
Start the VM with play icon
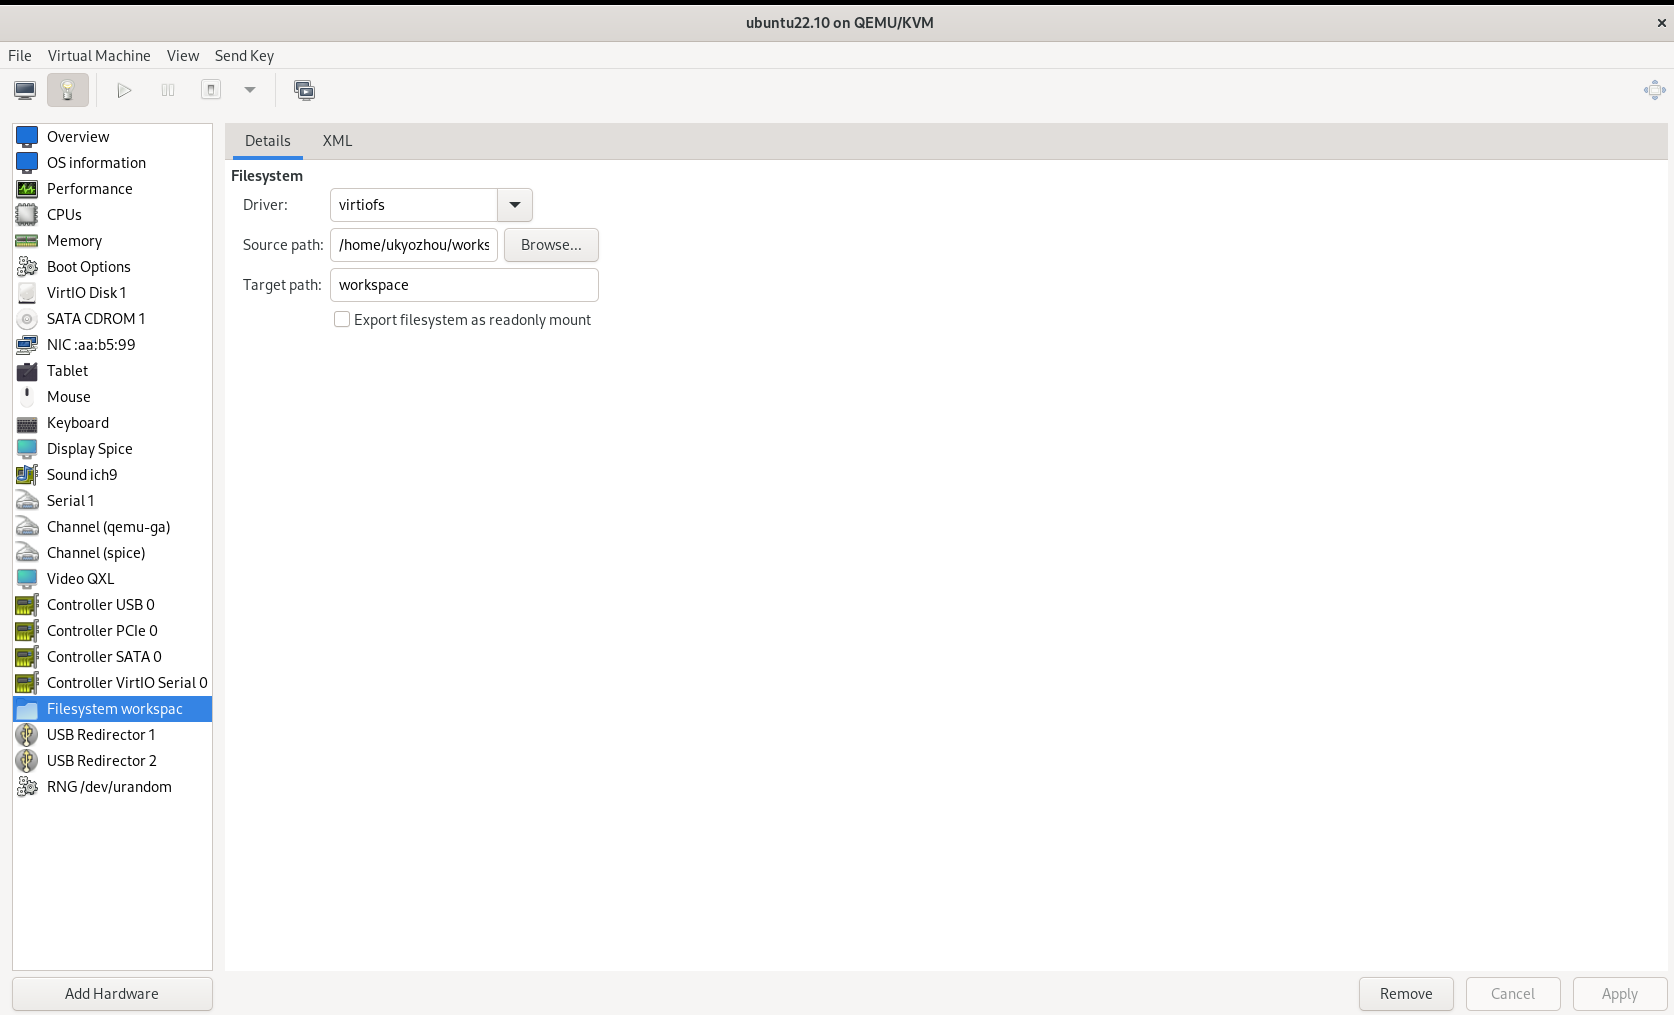(124, 91)
